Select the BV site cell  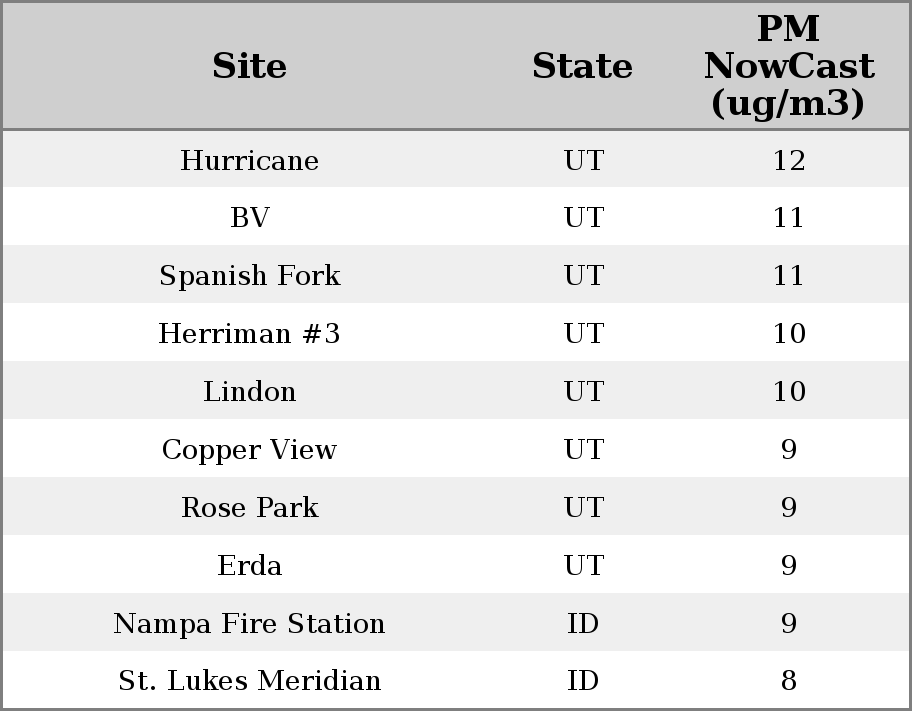(x=249, y=218)
